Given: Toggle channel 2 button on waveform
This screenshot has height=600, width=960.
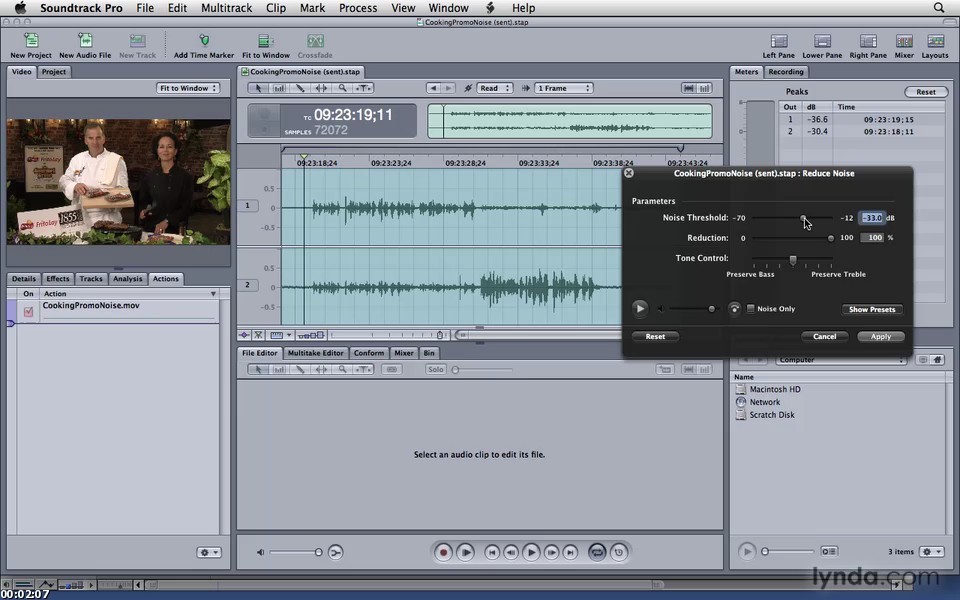Looking at the screenshot, I should point(247,285).
